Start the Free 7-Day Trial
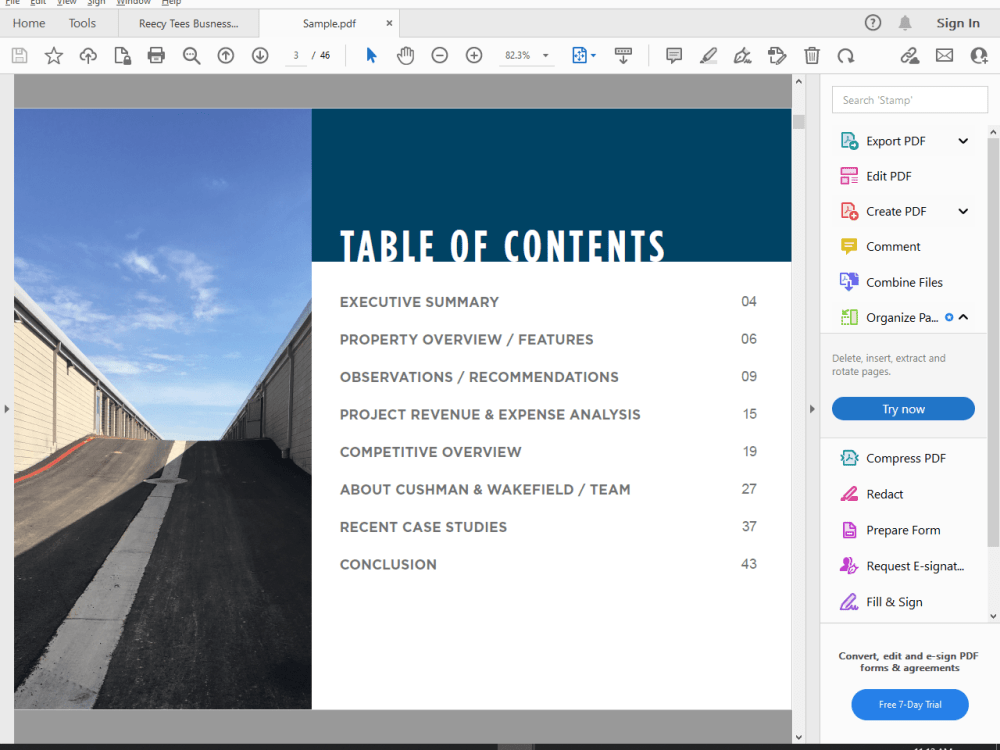 coord(909,704)
